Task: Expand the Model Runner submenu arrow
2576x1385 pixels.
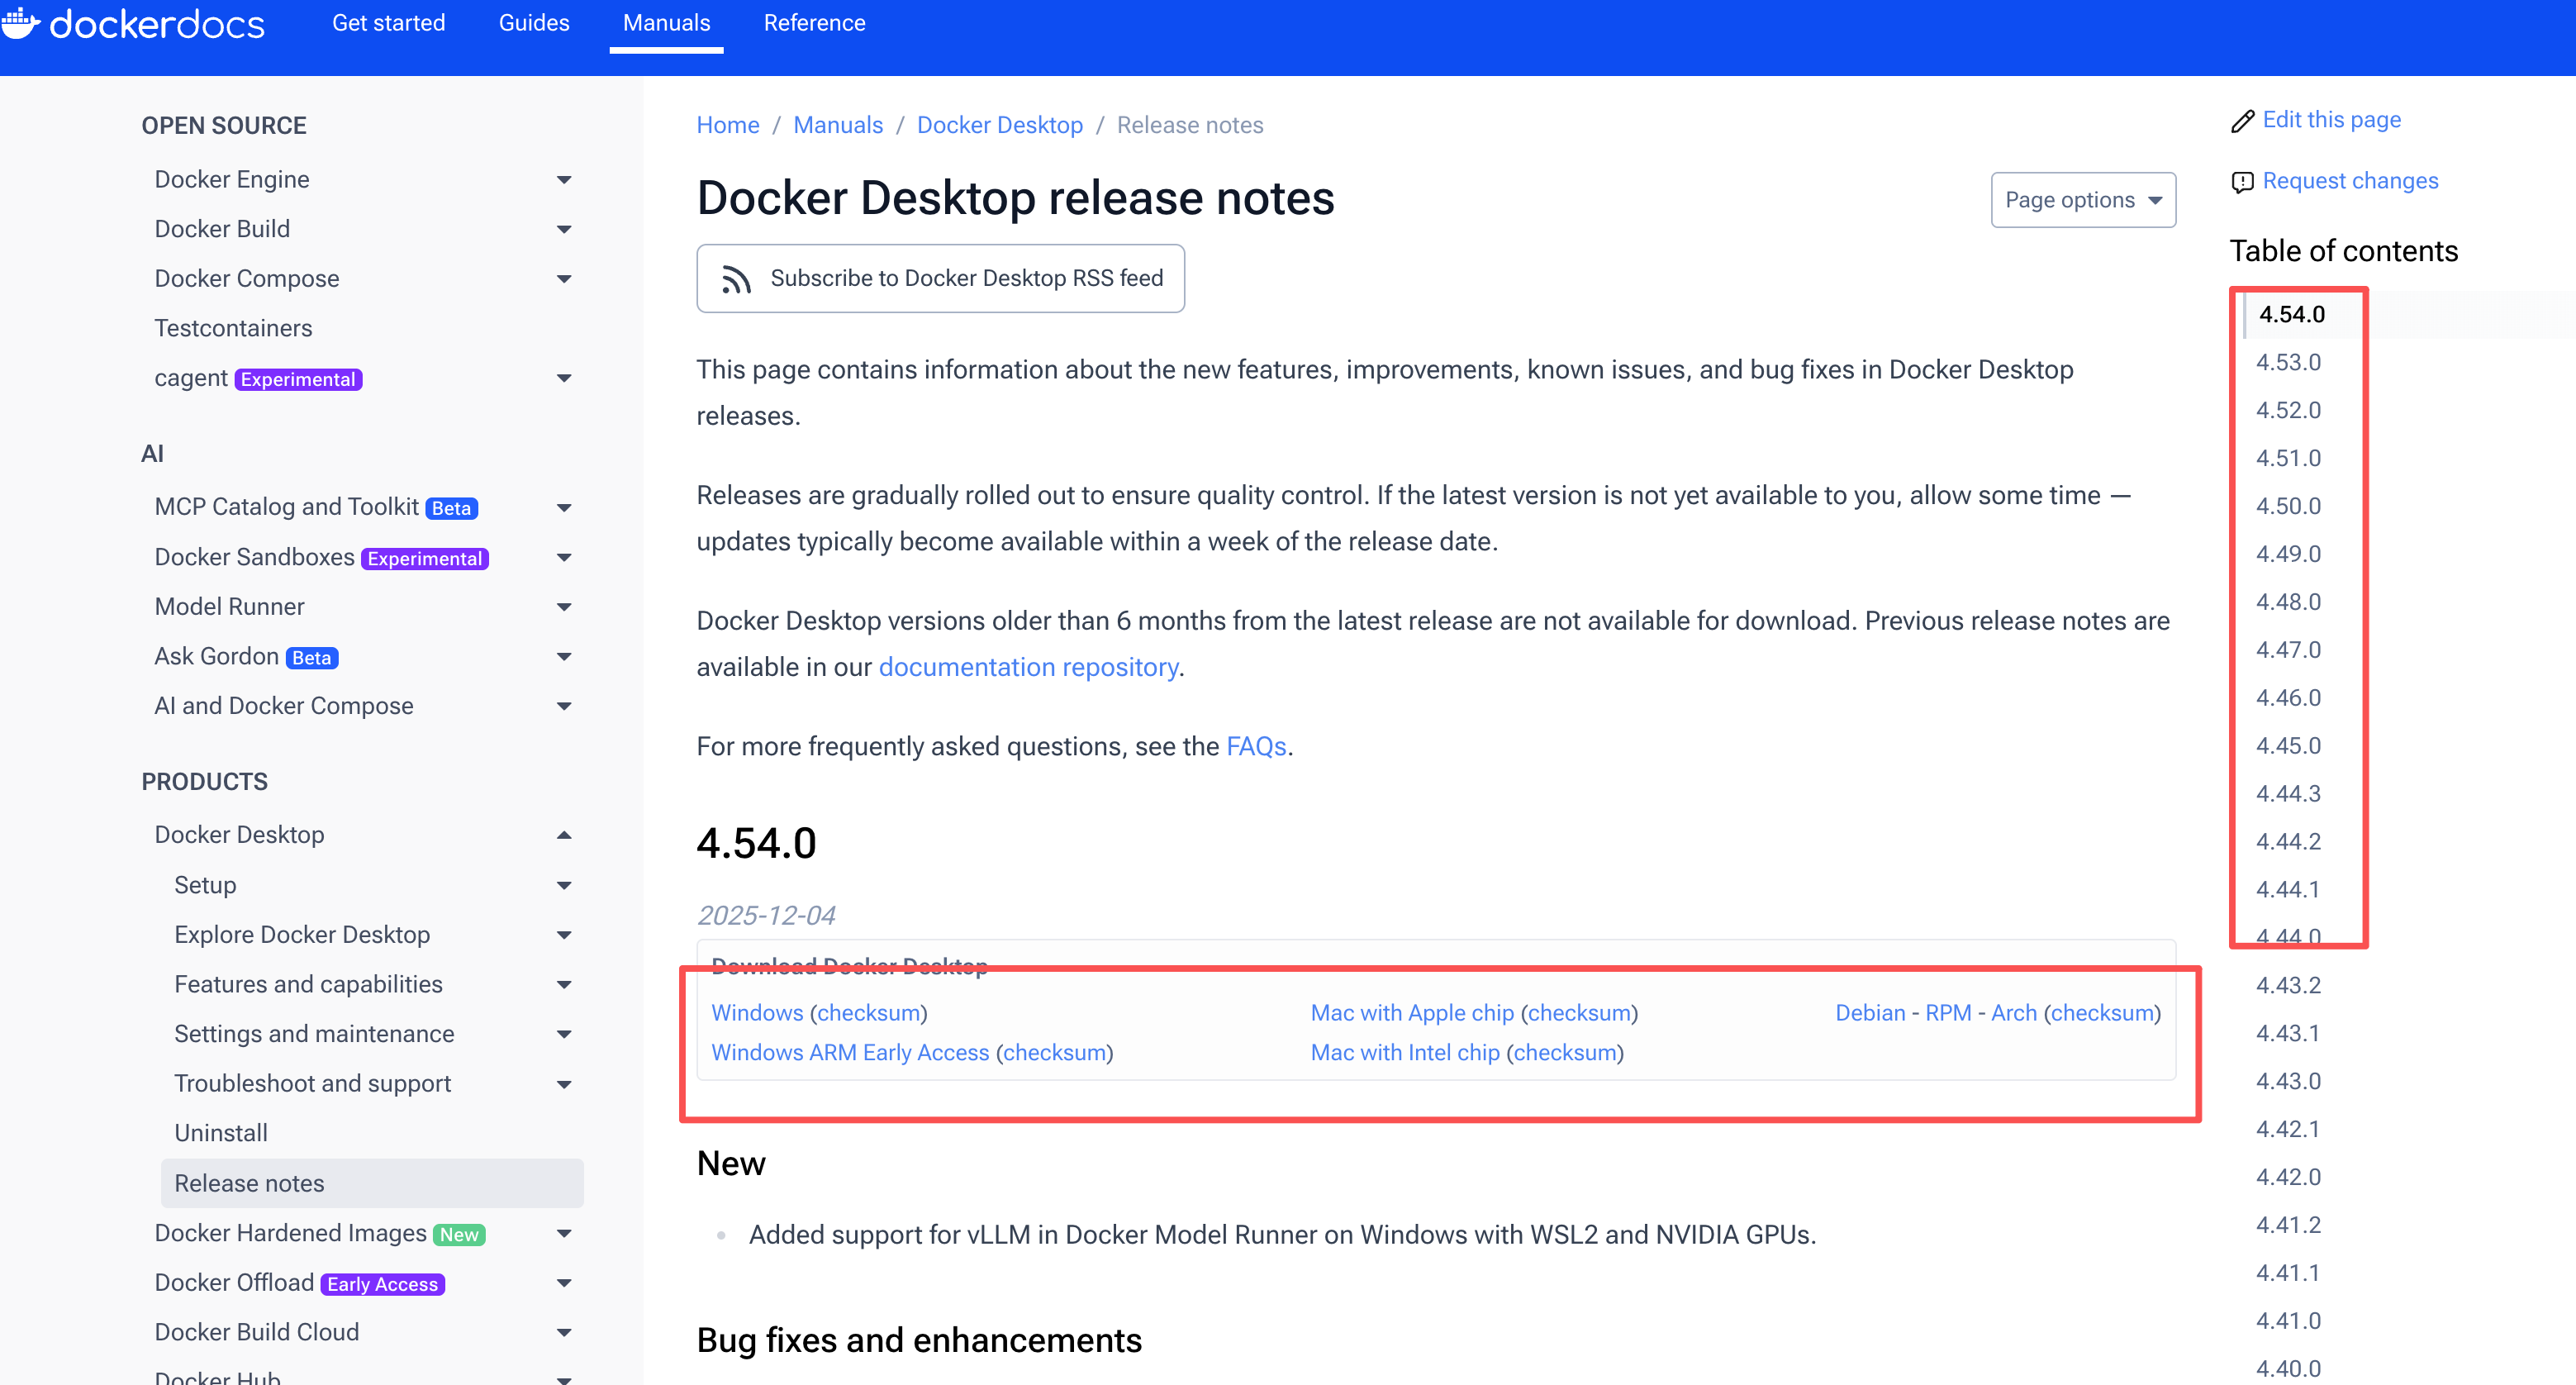Action: 564,607
